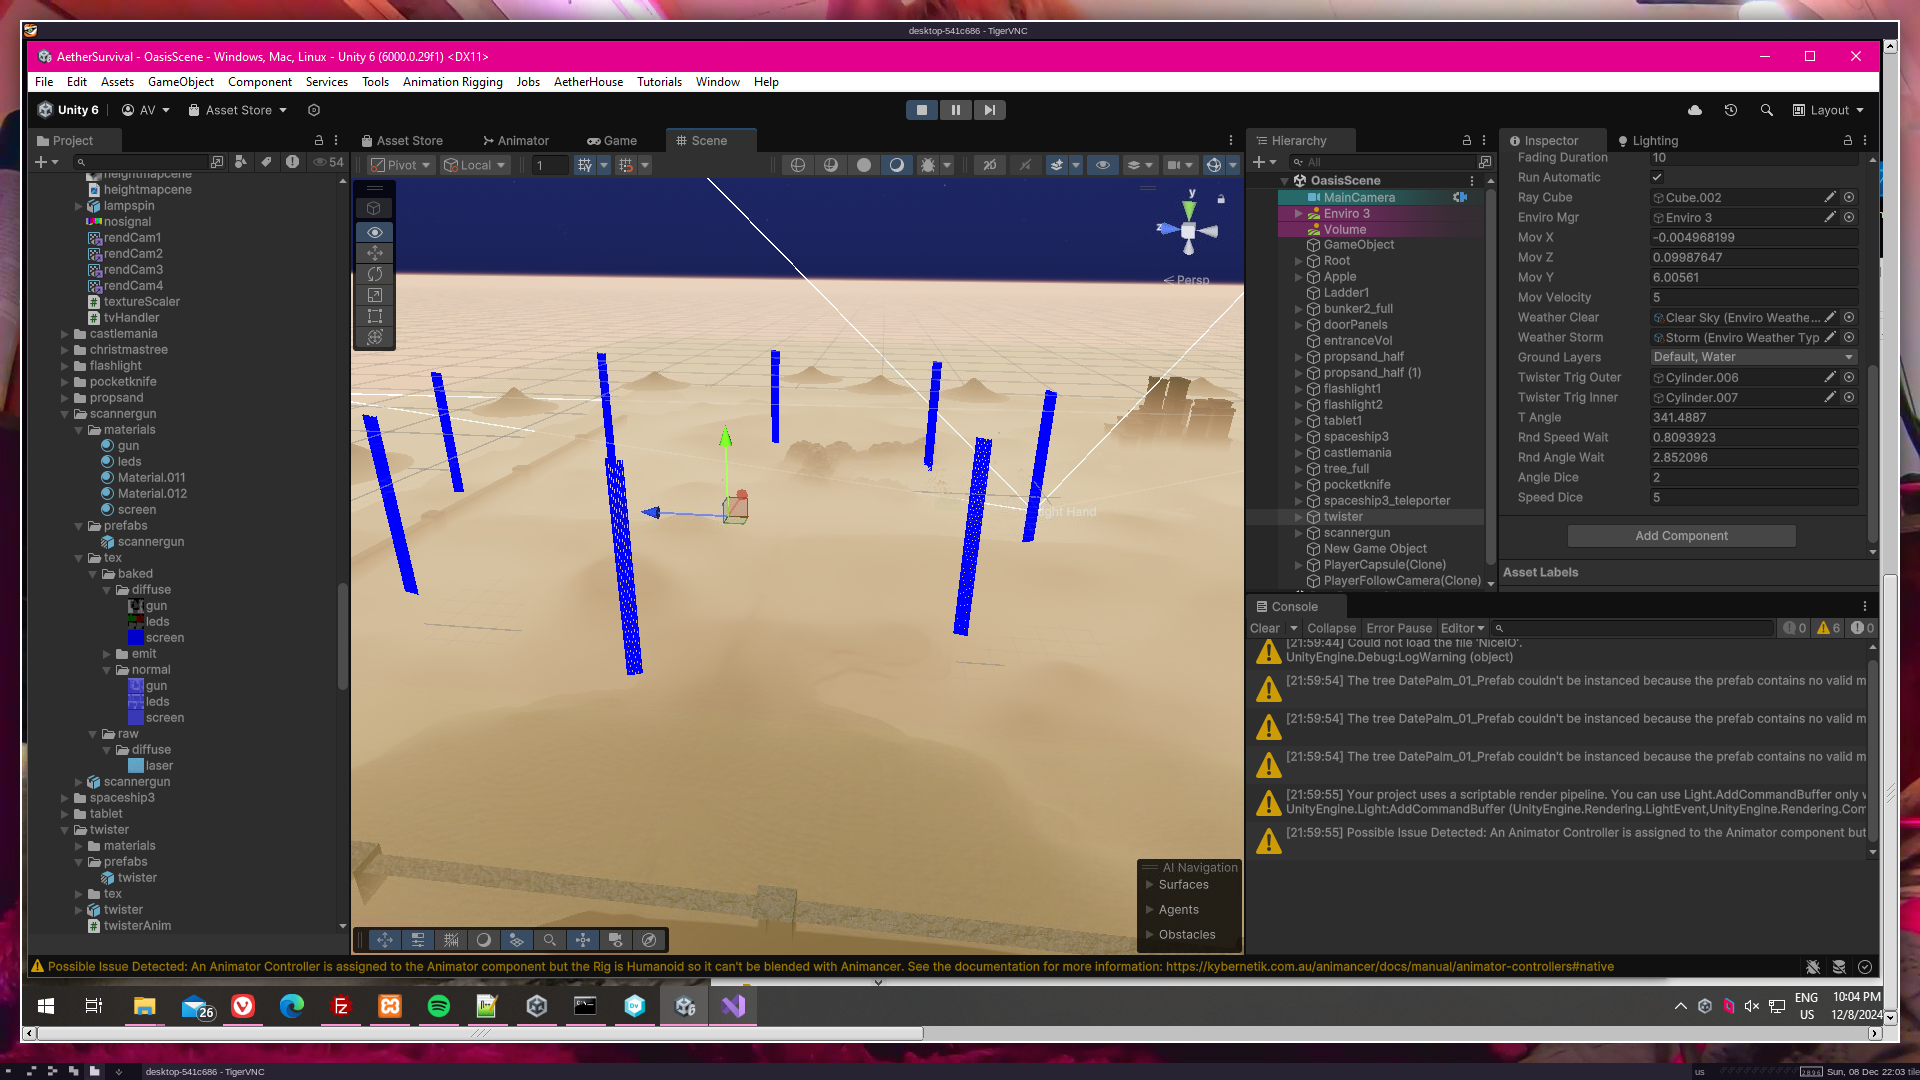Select the Rotate tool in scene toolbar
The width and height of the screenshot is (1920, 1080).
coord(375,274)
